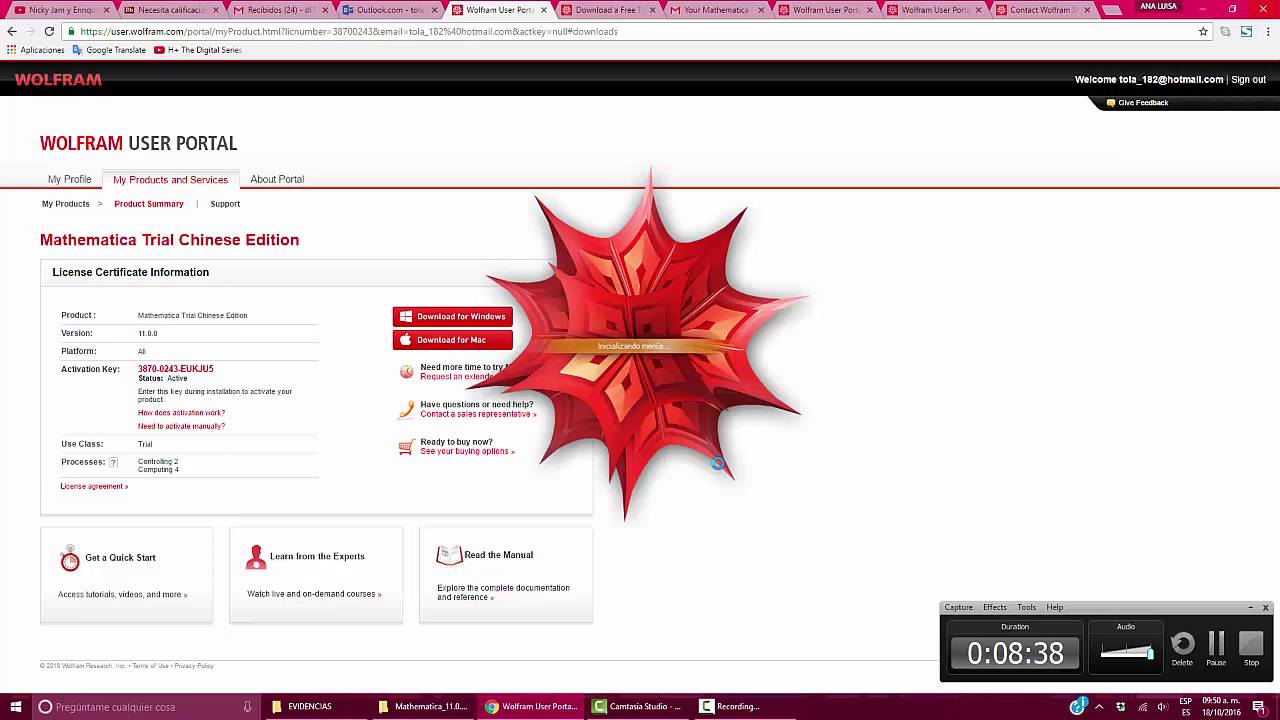Click the browser address bar URL
The image size is (1280, 720).
tap(348, 31)
